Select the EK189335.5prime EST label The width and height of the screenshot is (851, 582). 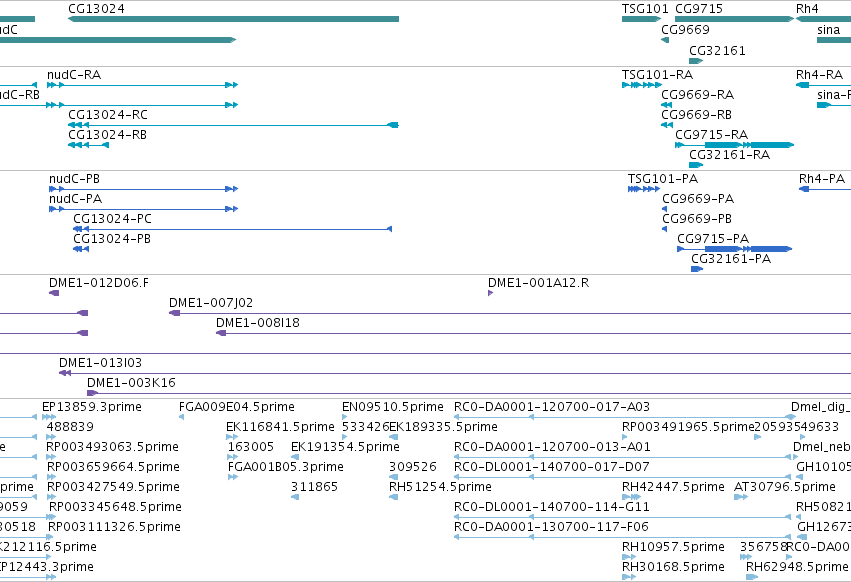click(x=443, y=427)
